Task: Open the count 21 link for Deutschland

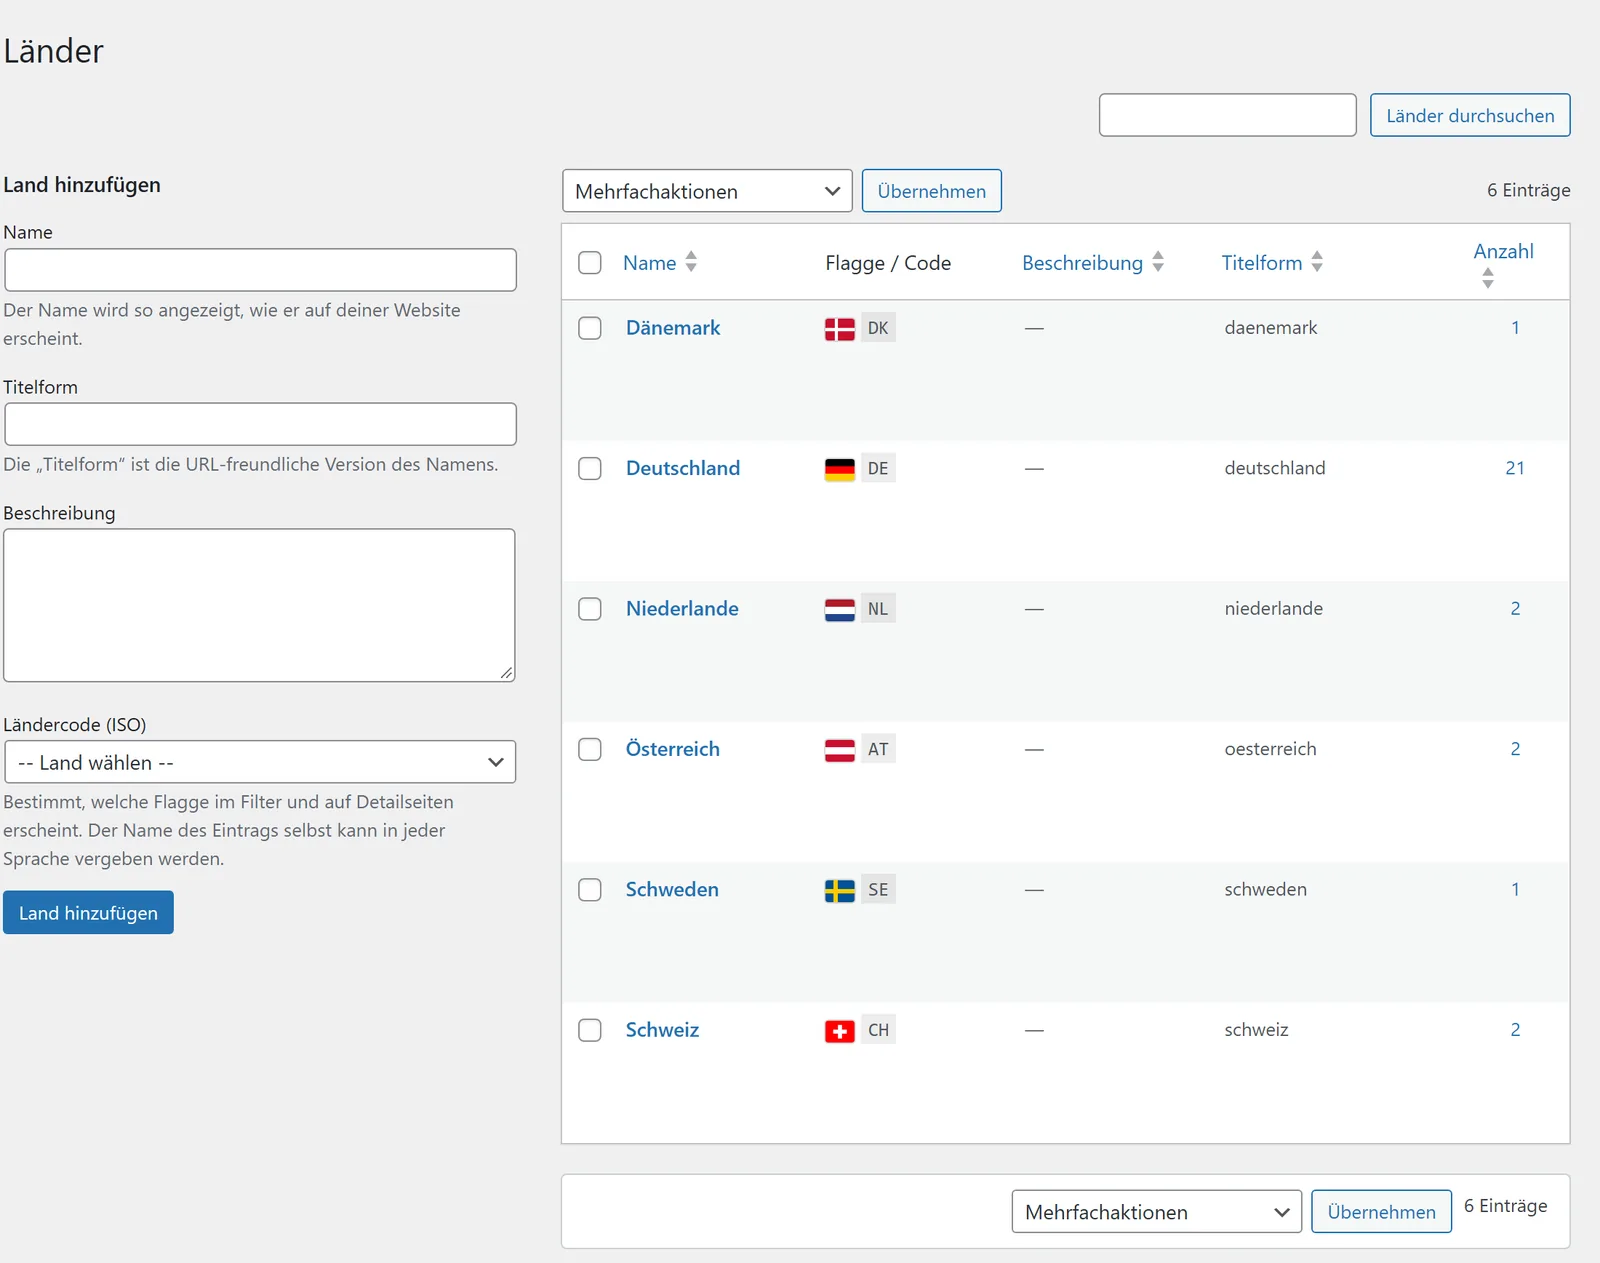Action: (x=1515, y=468)
